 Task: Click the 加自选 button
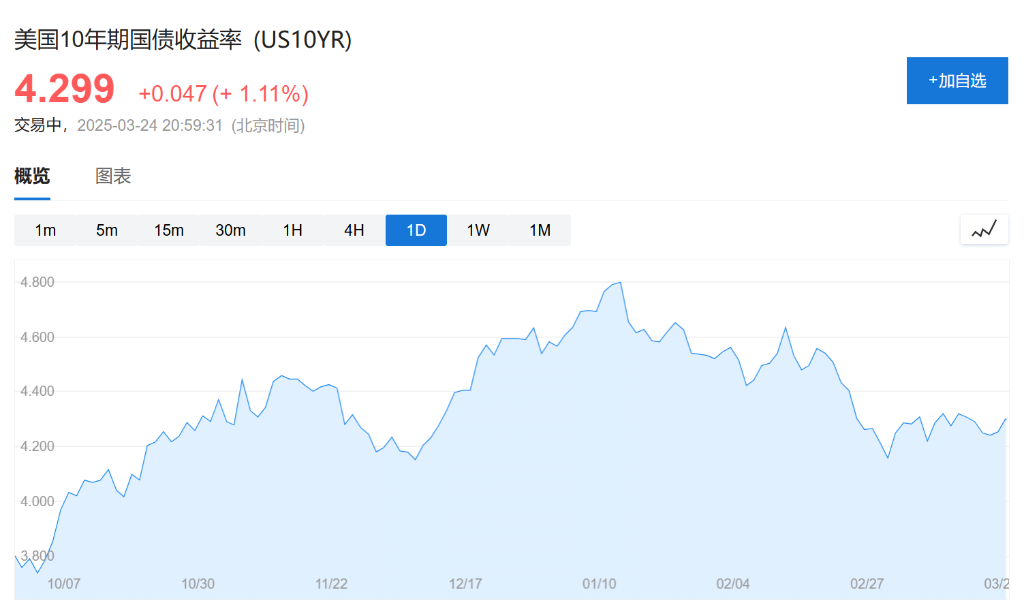pos(957,81)
